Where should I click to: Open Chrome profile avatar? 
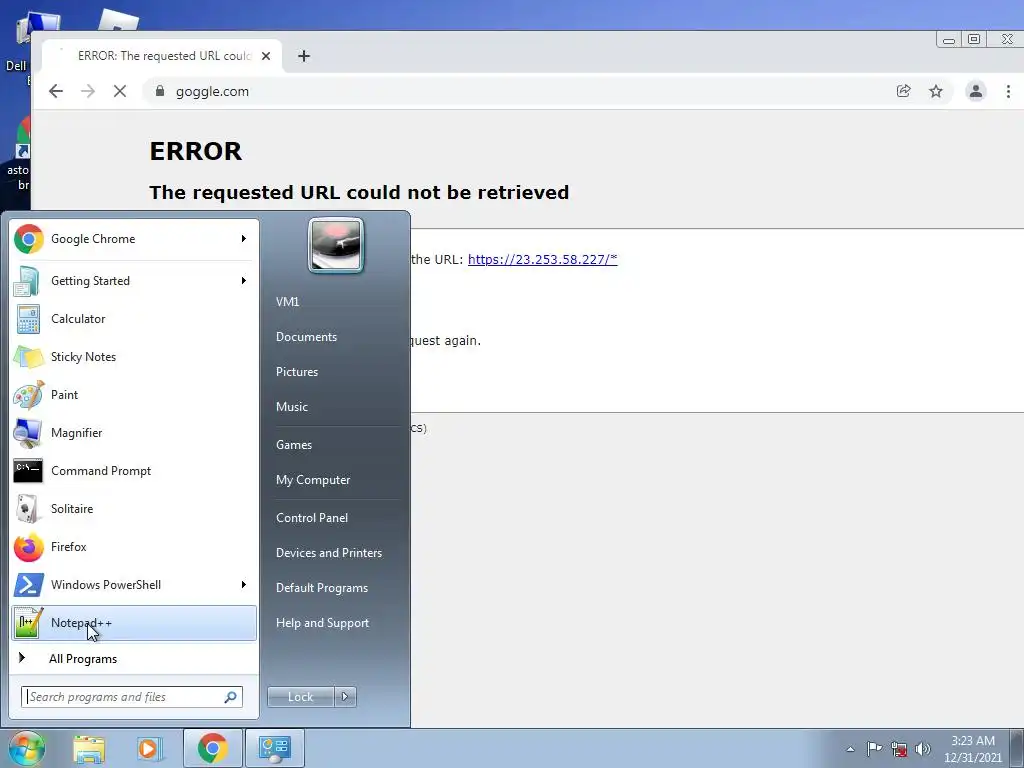click(x=976, y=91)
